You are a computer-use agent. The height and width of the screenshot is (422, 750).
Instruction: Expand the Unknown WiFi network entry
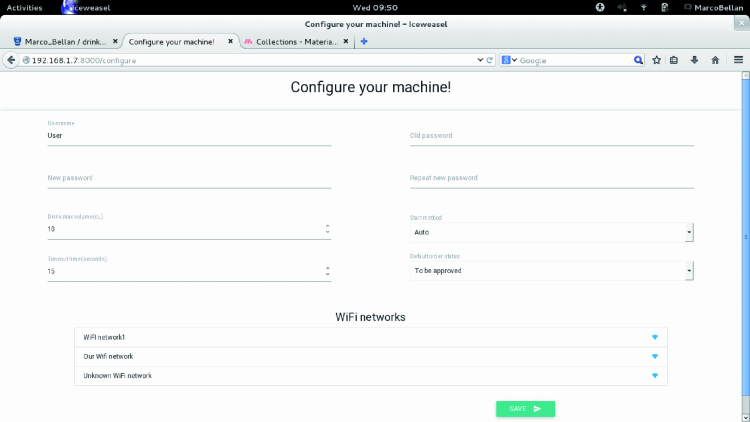tap(655, 376)
